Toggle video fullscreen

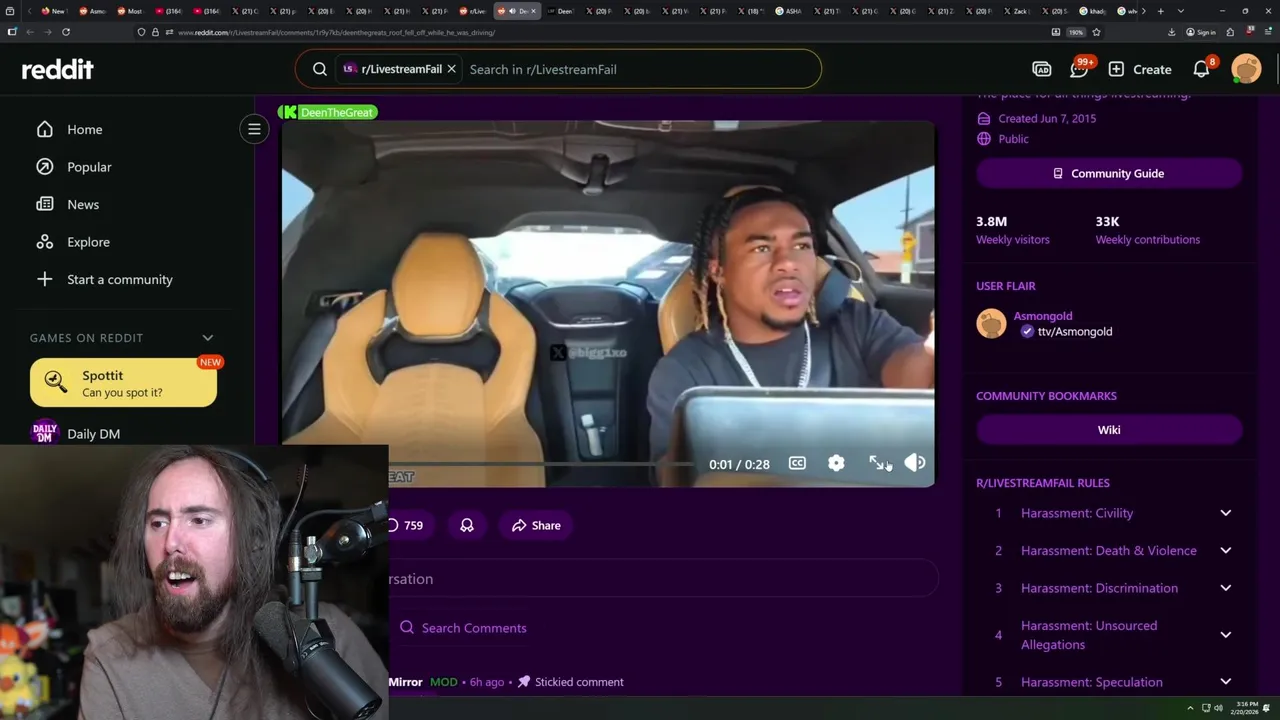click(x=876, y=463)
